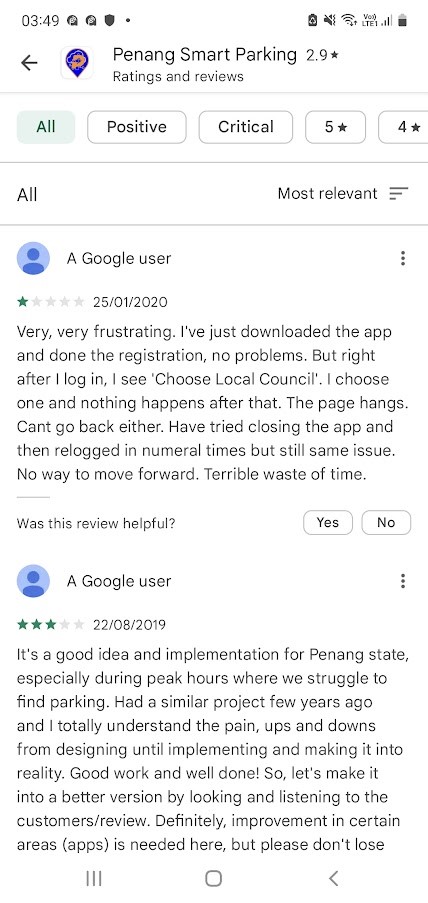Mark first review not helpful with No
This screenshot has width=428, height=903.
[386, 522]
